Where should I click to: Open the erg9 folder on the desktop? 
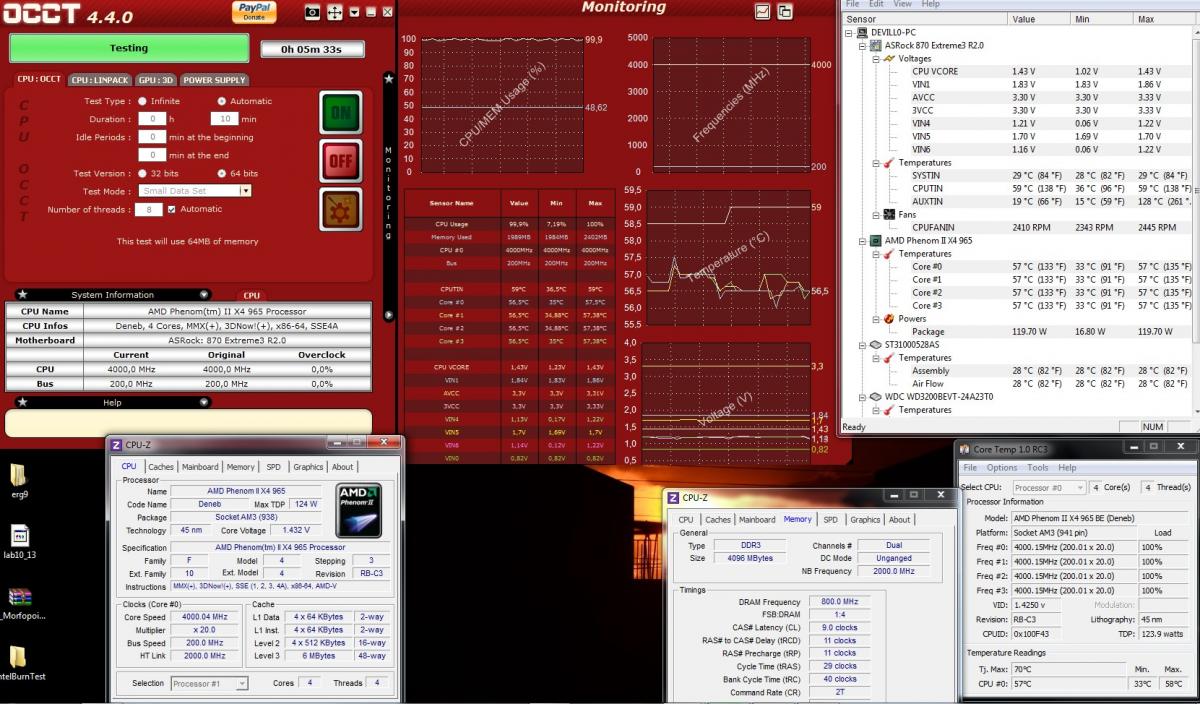click(18, 475)
